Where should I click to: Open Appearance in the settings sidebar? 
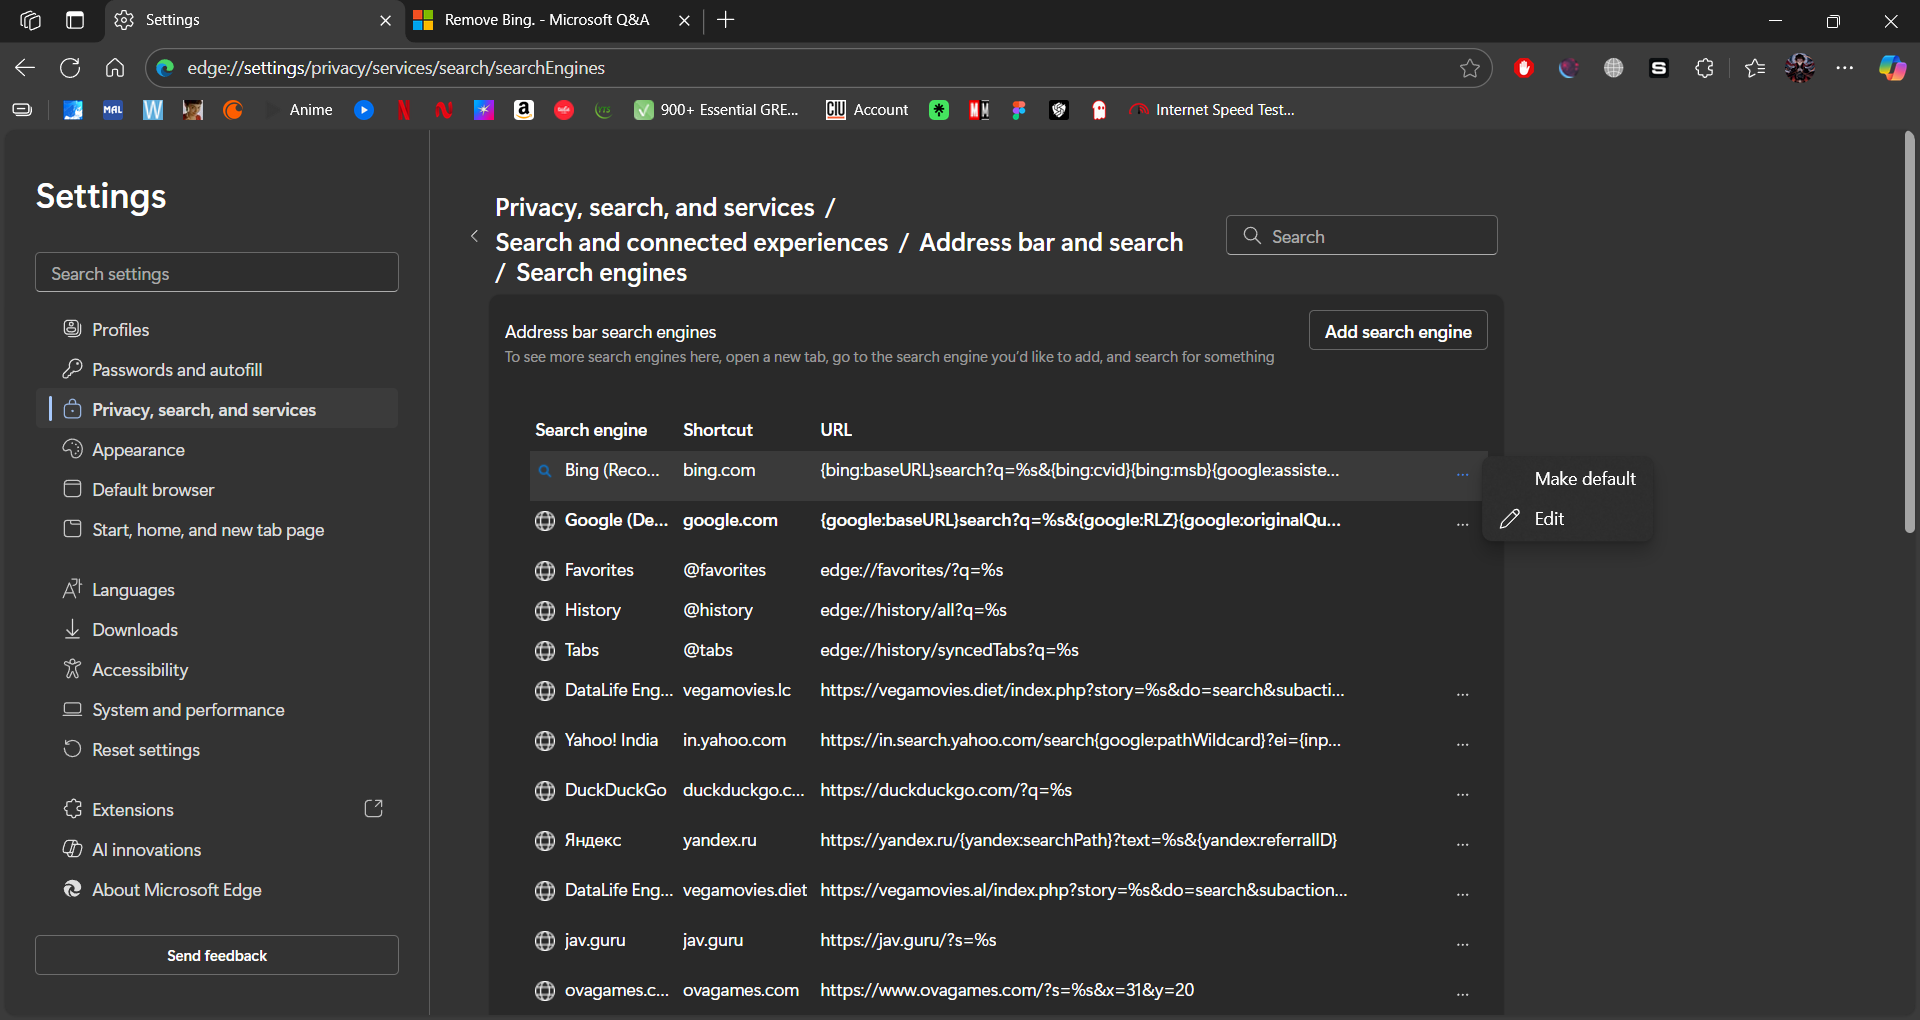coord(138,450)
